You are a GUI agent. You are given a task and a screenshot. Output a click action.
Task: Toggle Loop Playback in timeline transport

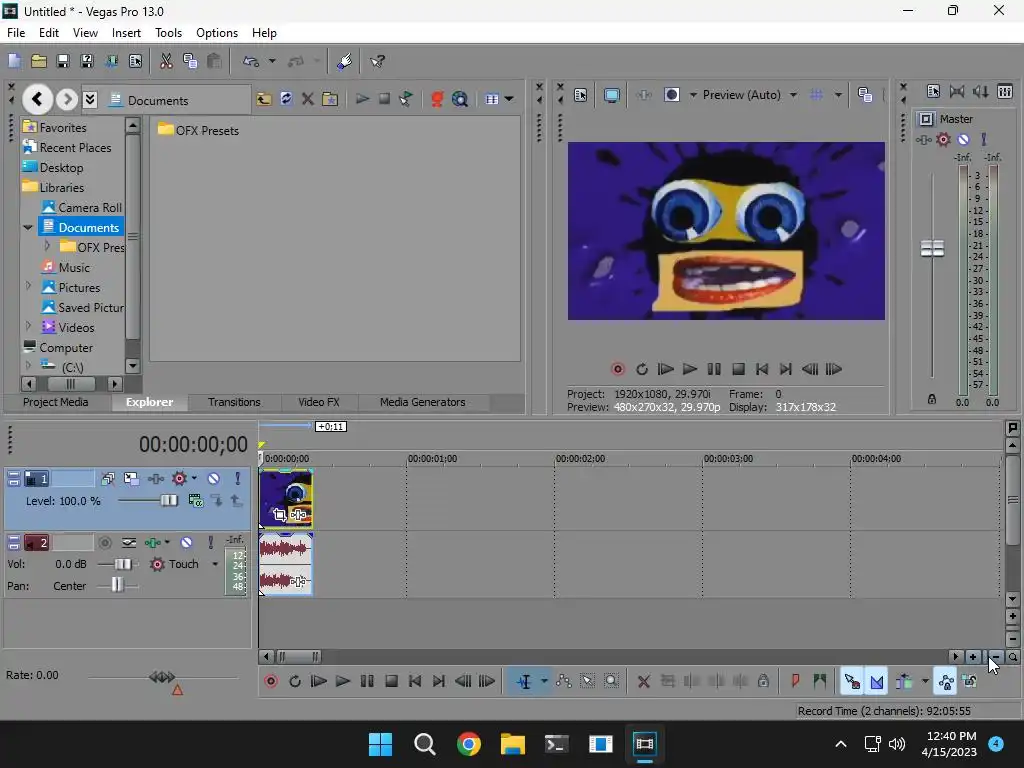(x=295, y=681)
